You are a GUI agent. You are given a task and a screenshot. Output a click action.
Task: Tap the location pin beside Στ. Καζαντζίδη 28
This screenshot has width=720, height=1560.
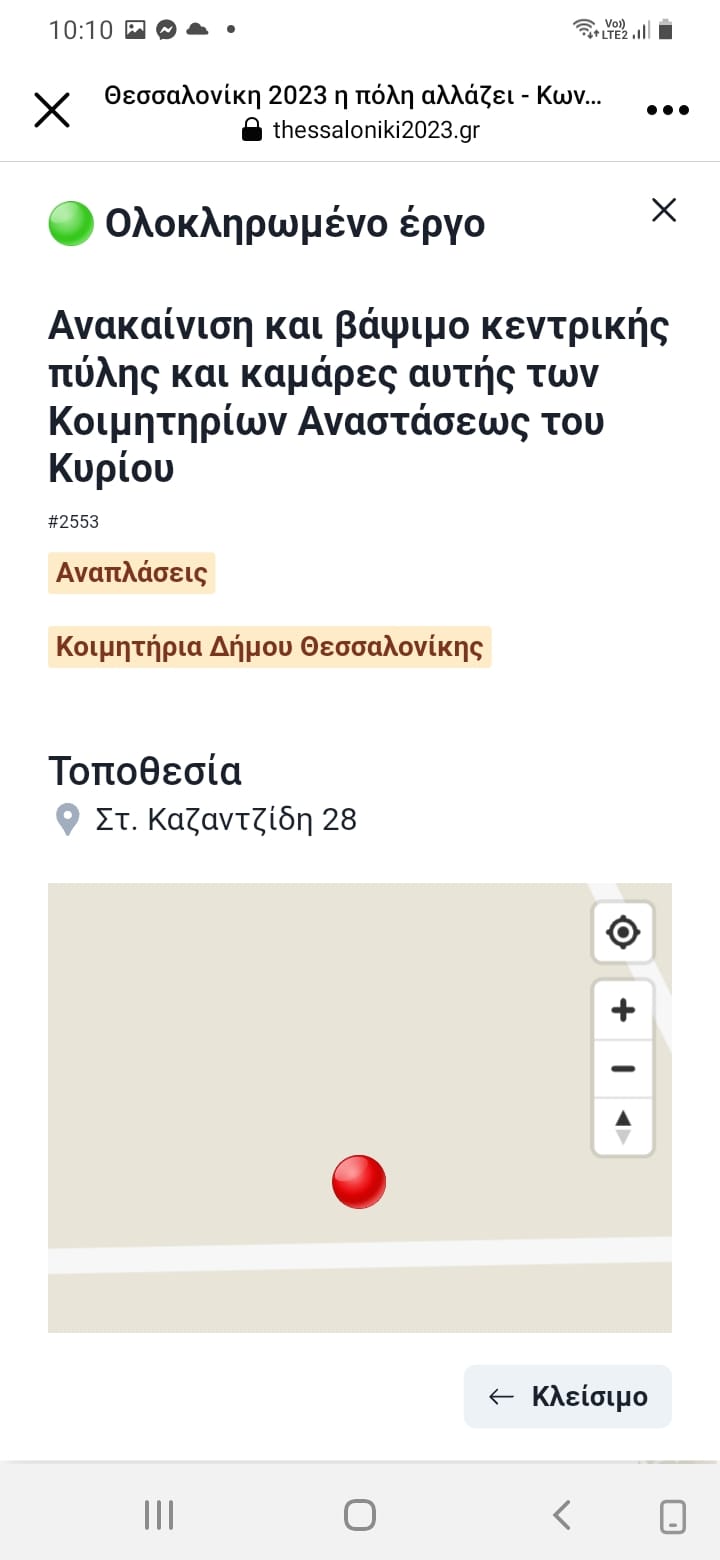point(67,820)
